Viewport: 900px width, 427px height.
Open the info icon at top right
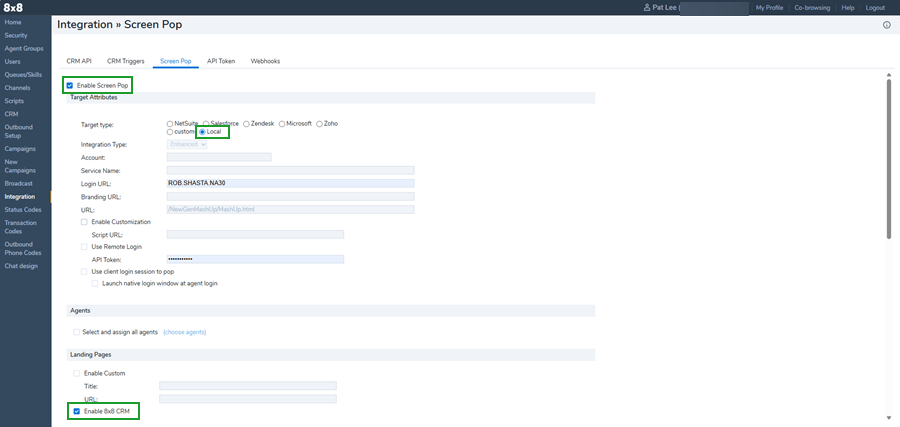pos(886,25)
